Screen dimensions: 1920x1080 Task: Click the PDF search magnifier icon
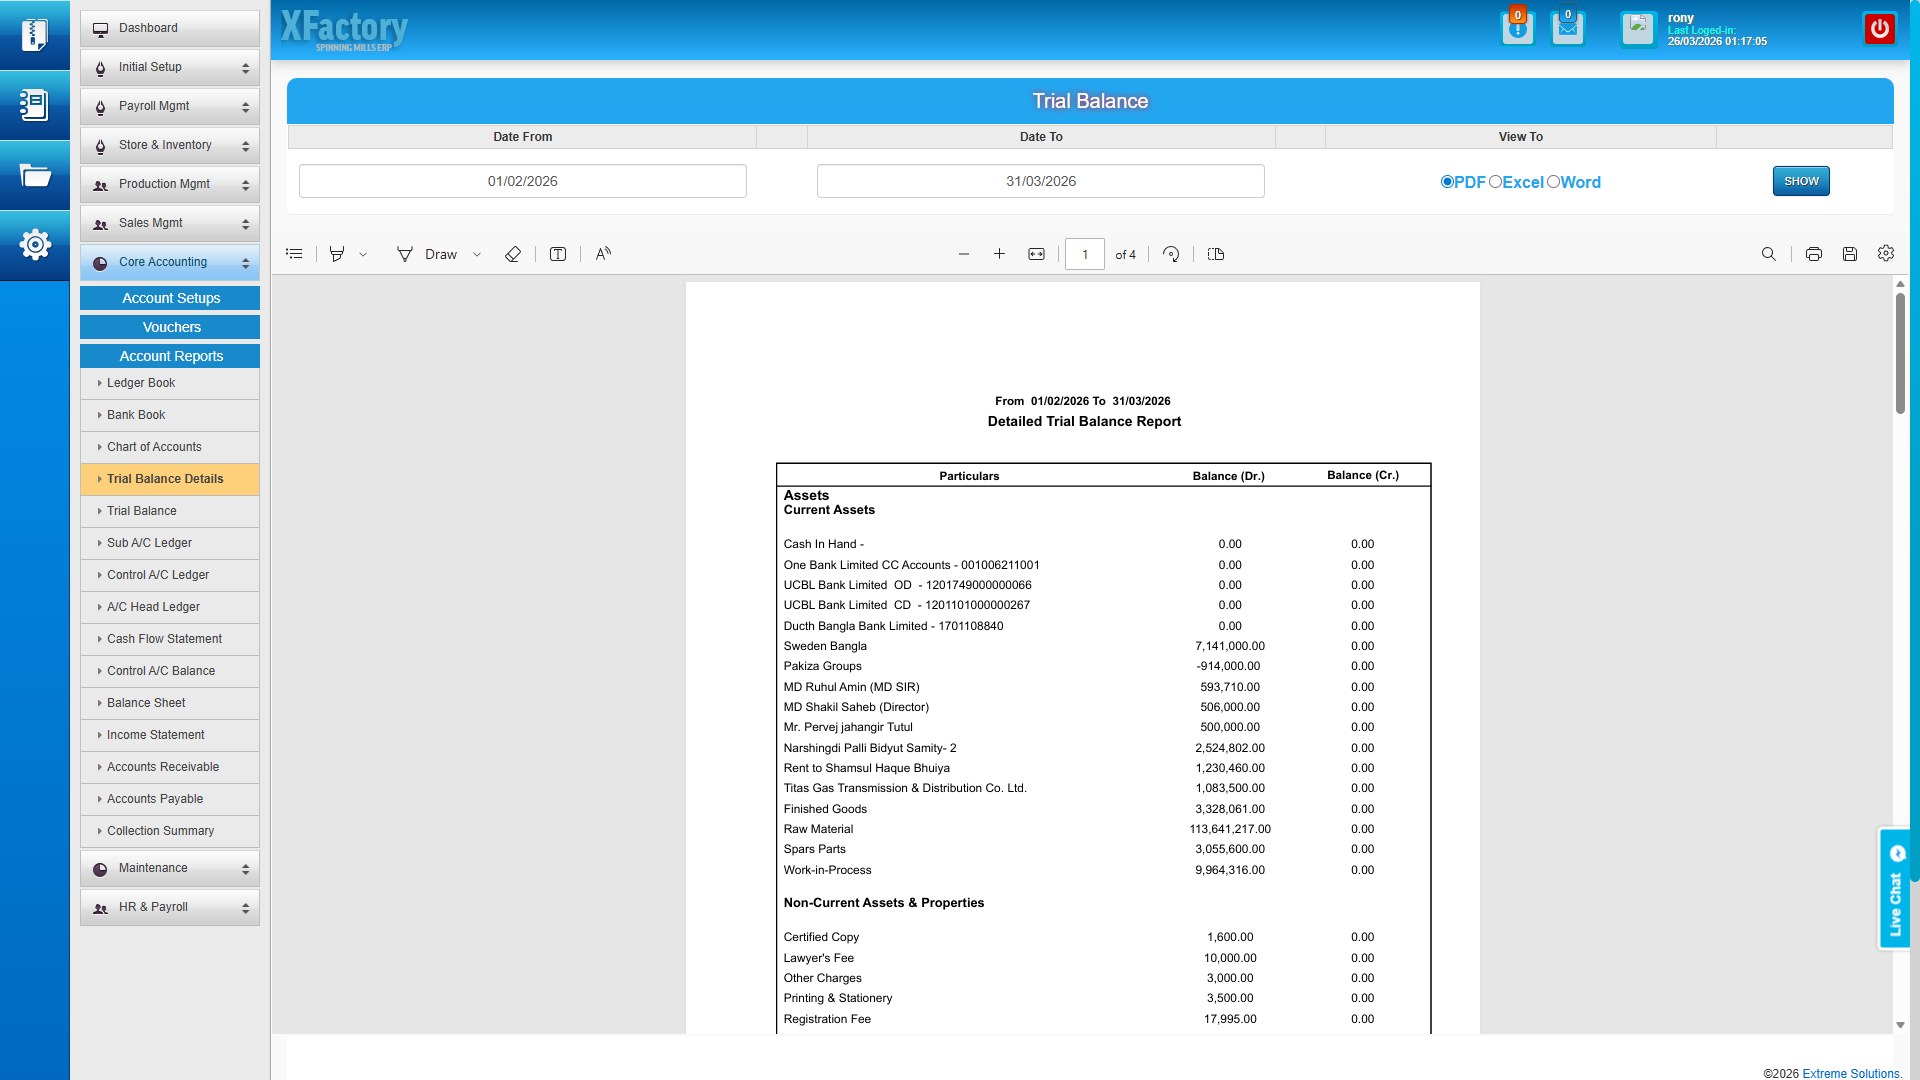click(x=1768, y=254)
